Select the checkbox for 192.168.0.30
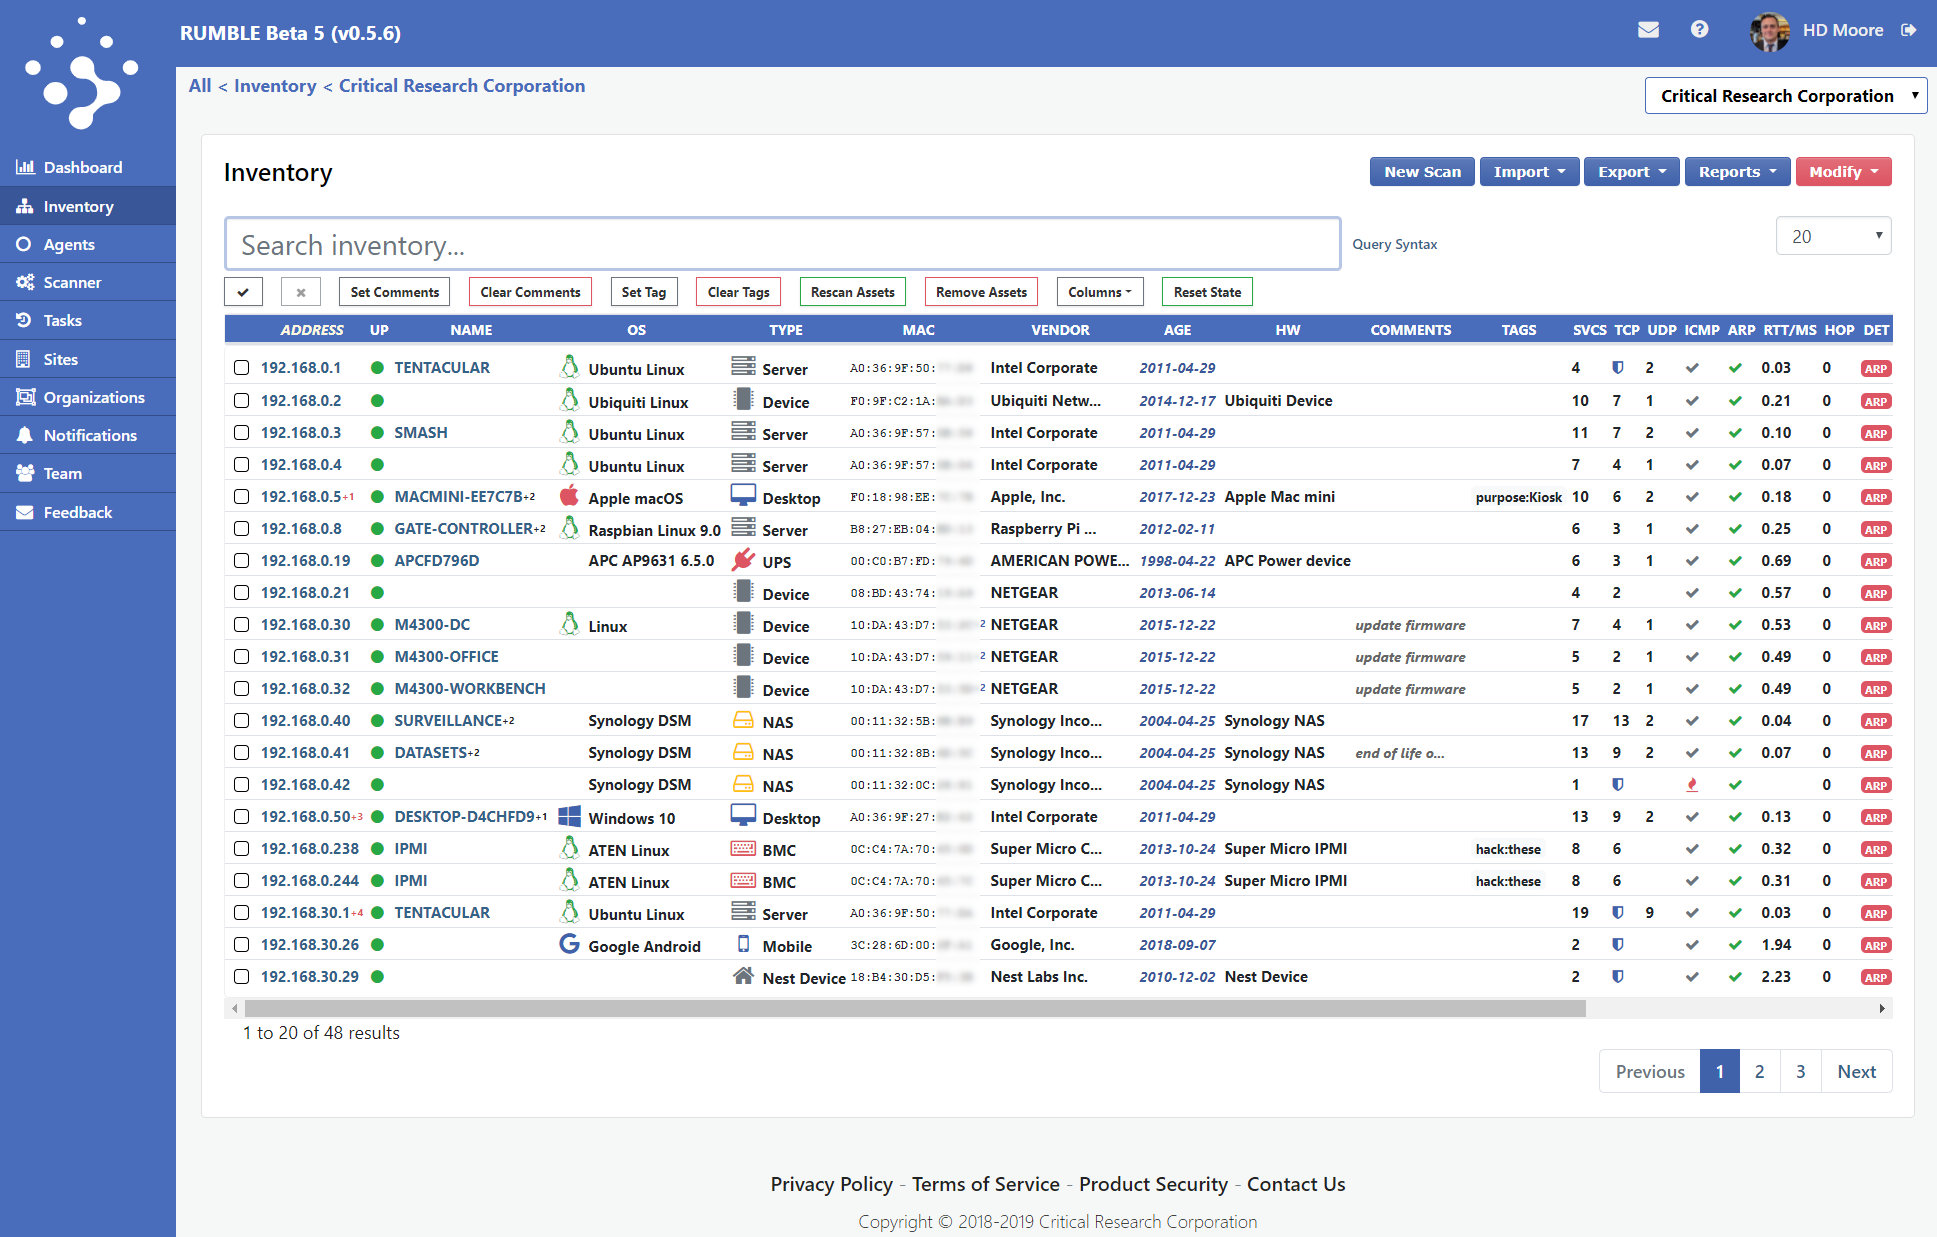This screenshot has height=1237, width=1937. (x=241, y=625)
